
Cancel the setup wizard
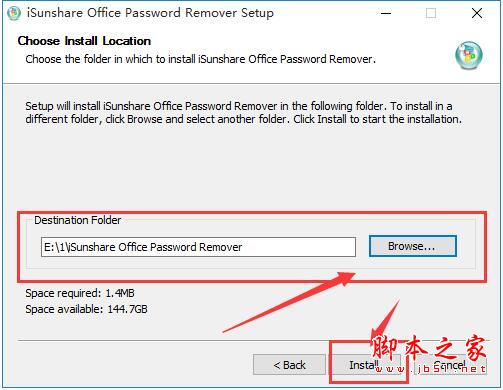450,365
